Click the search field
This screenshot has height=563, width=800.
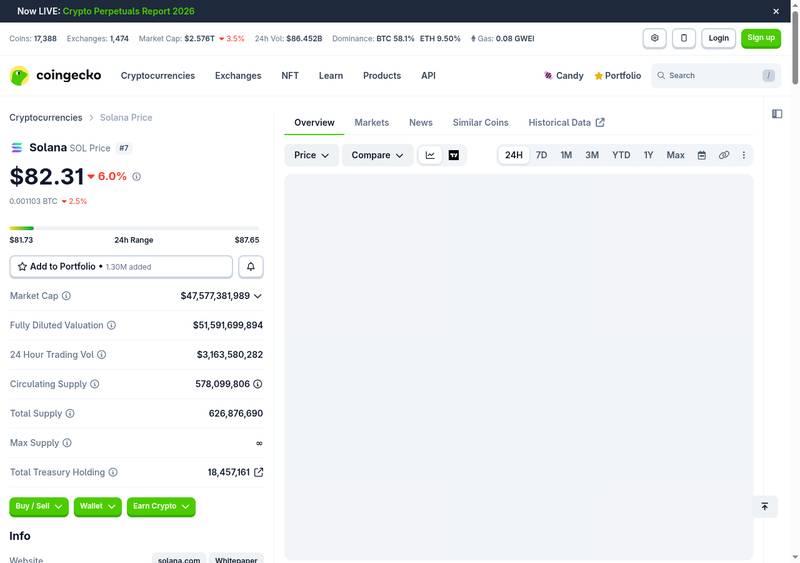pyautogui.click(x=716, y=76)
